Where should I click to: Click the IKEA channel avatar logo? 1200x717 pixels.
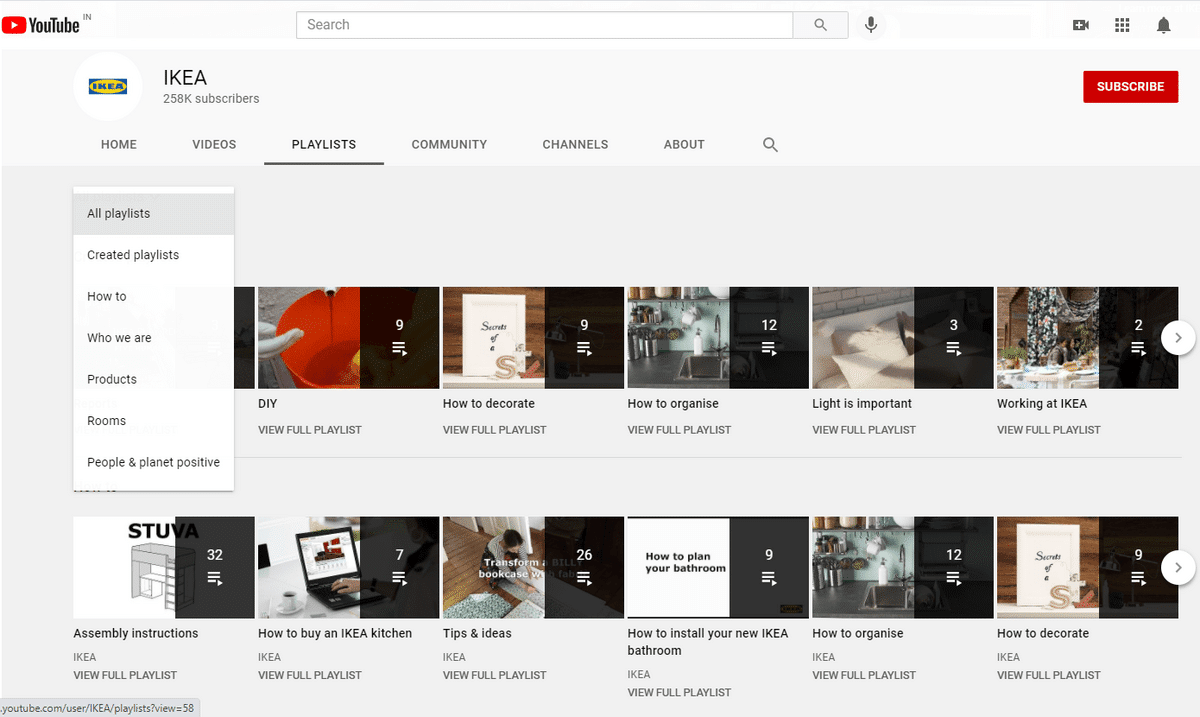coord(108,86)
